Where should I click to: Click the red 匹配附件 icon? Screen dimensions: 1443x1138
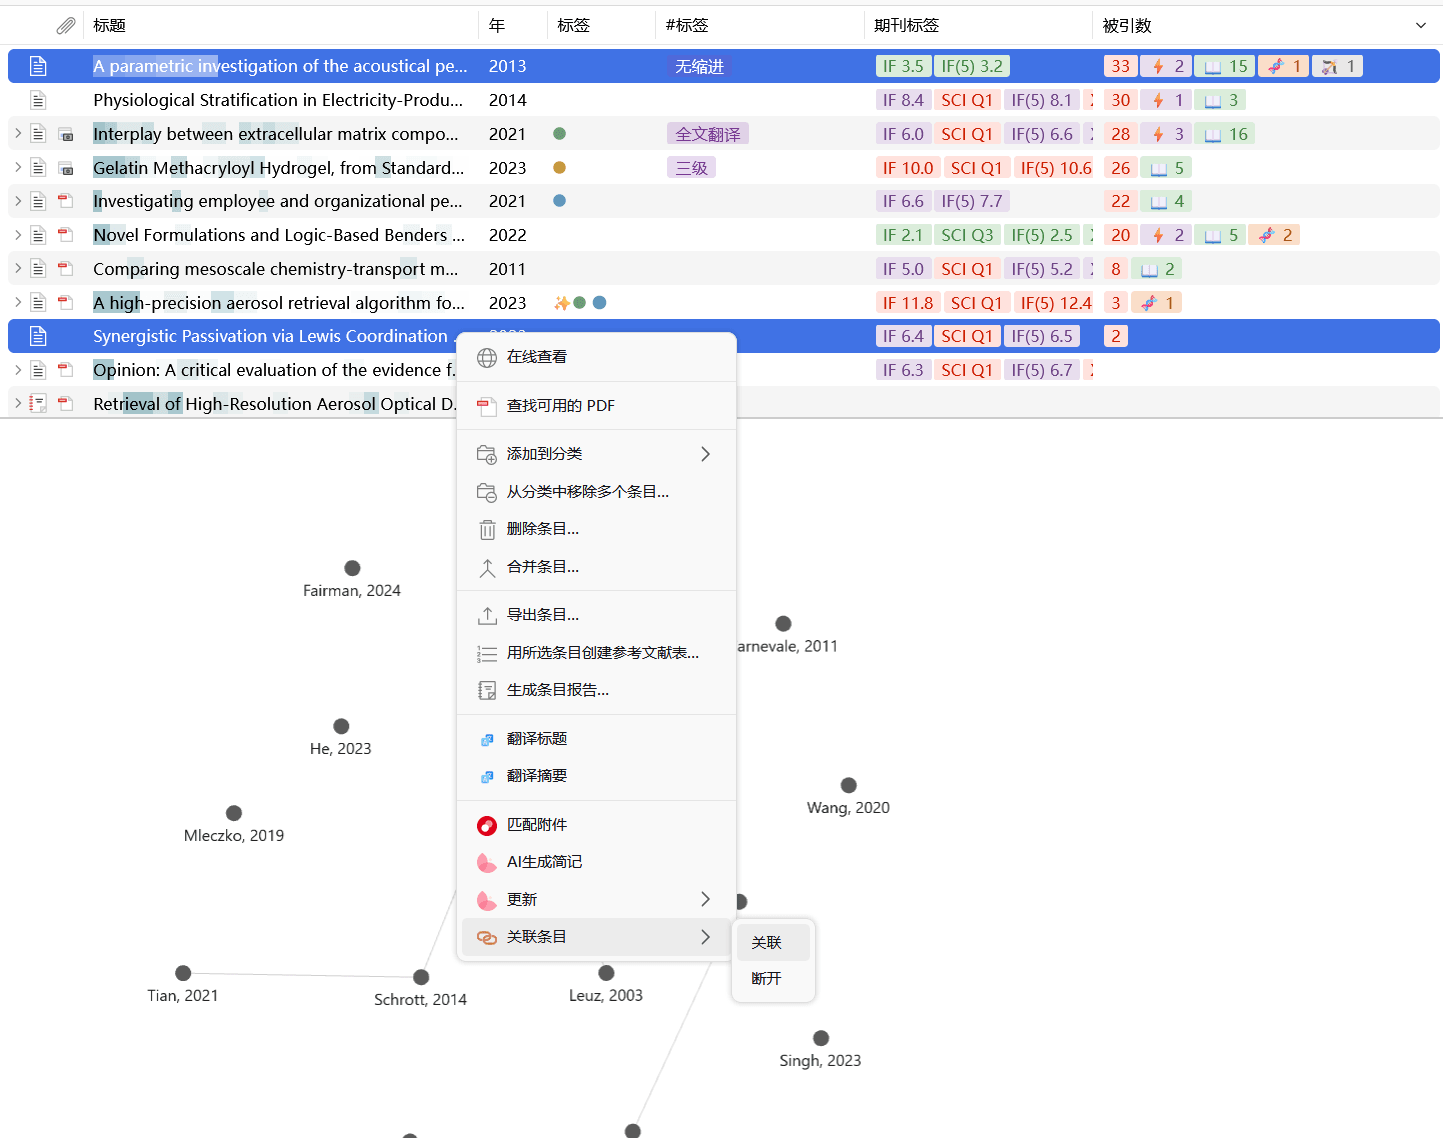coord(487,826)
